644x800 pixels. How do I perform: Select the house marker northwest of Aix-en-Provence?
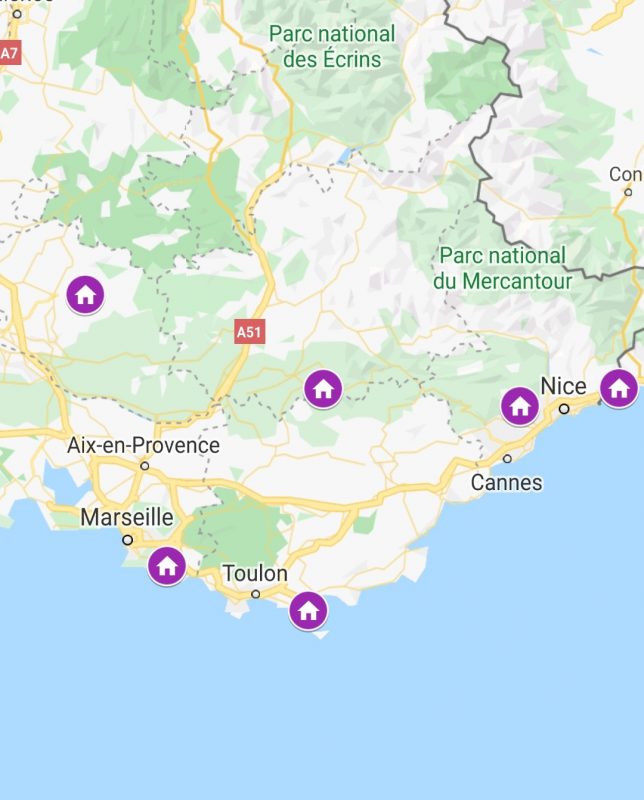coord(85,294)
